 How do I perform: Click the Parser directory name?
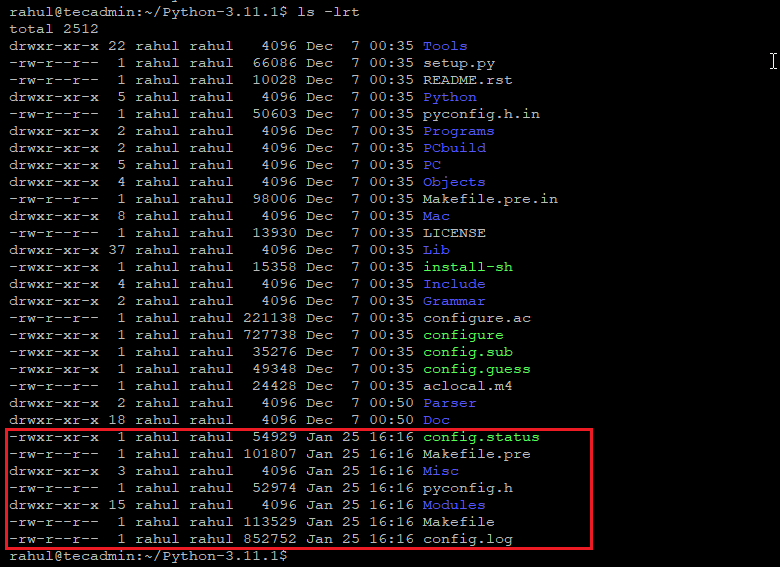coord(449,403)
